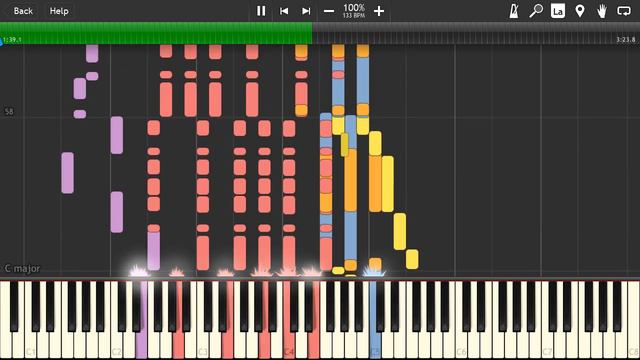Toggle the metronome icon
640x360 pixels.
(x=514, y=11)
